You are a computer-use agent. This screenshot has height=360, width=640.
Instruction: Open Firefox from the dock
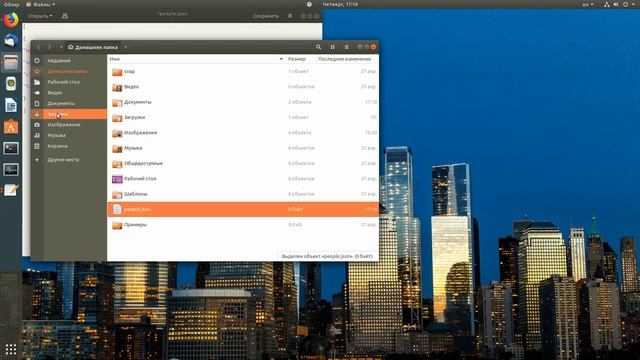(11, 20)
